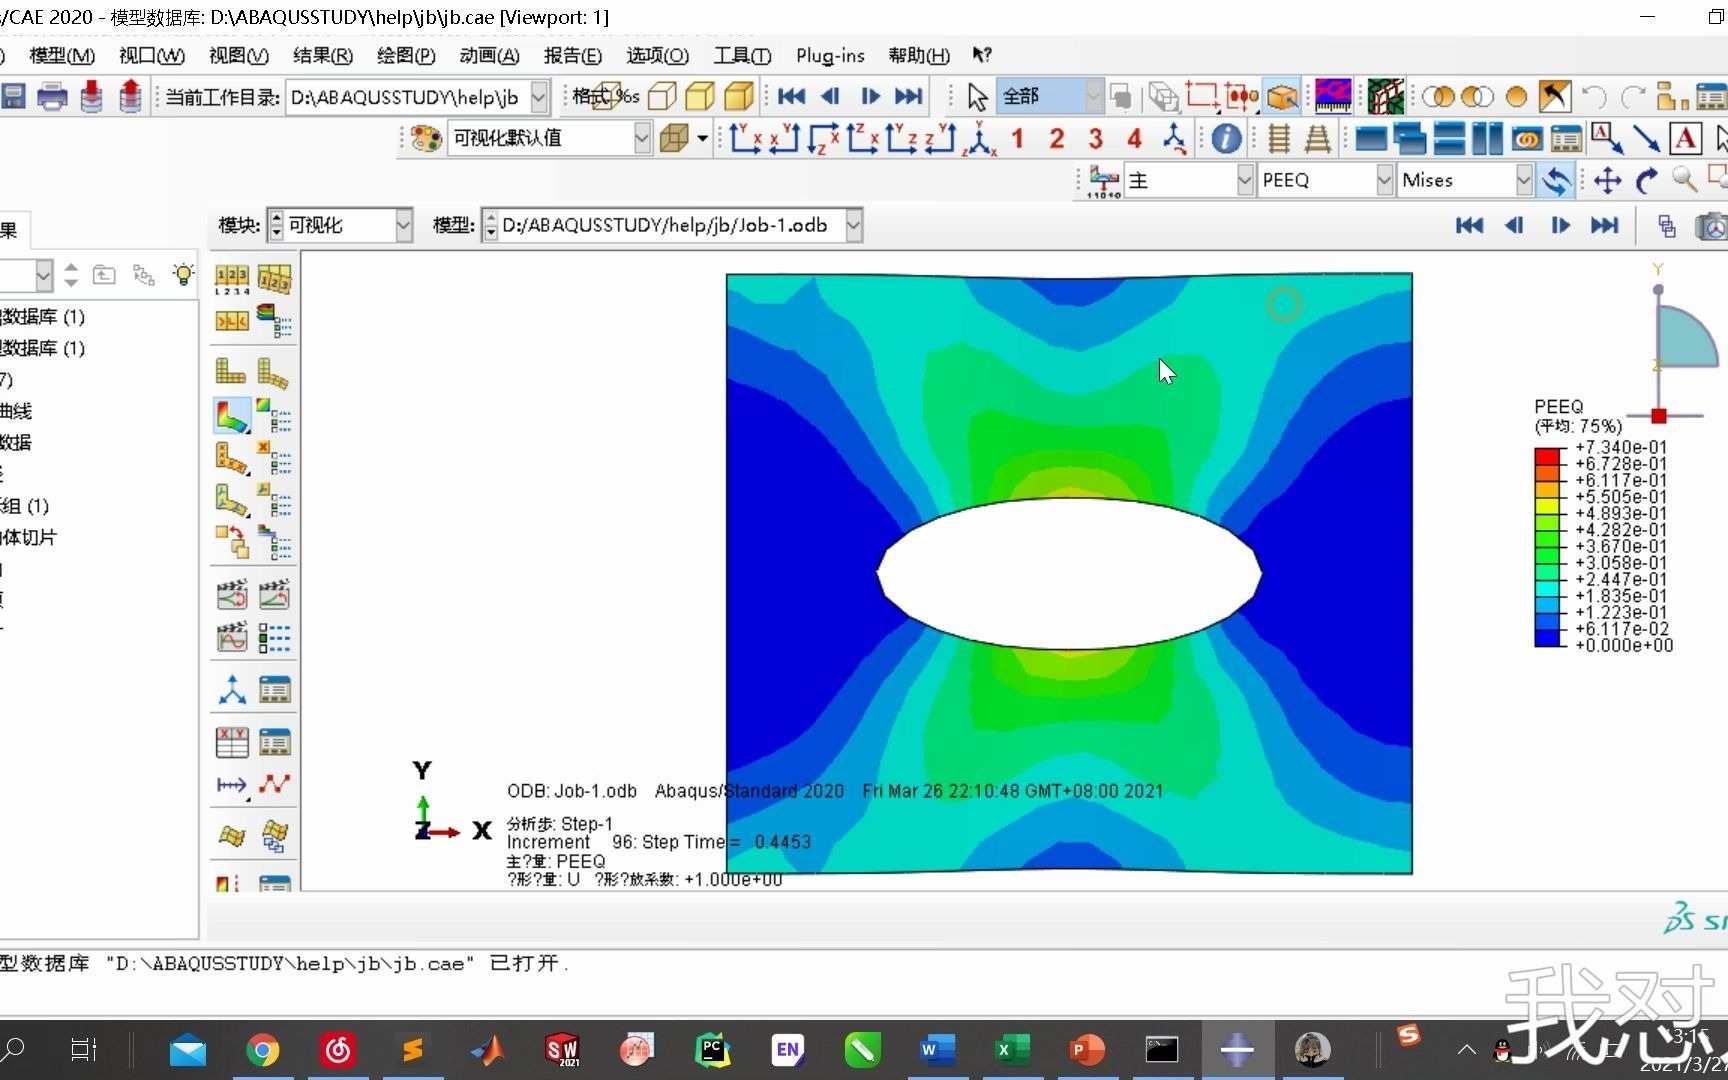
Task: Apply custom view number 4
Action: [1134, 138]
